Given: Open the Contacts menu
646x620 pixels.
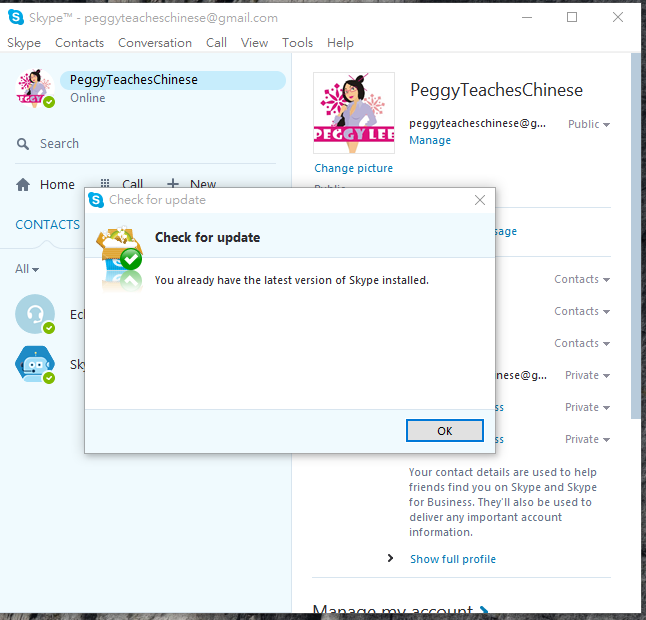Looking at the screenshot, I should click(80, 43).
